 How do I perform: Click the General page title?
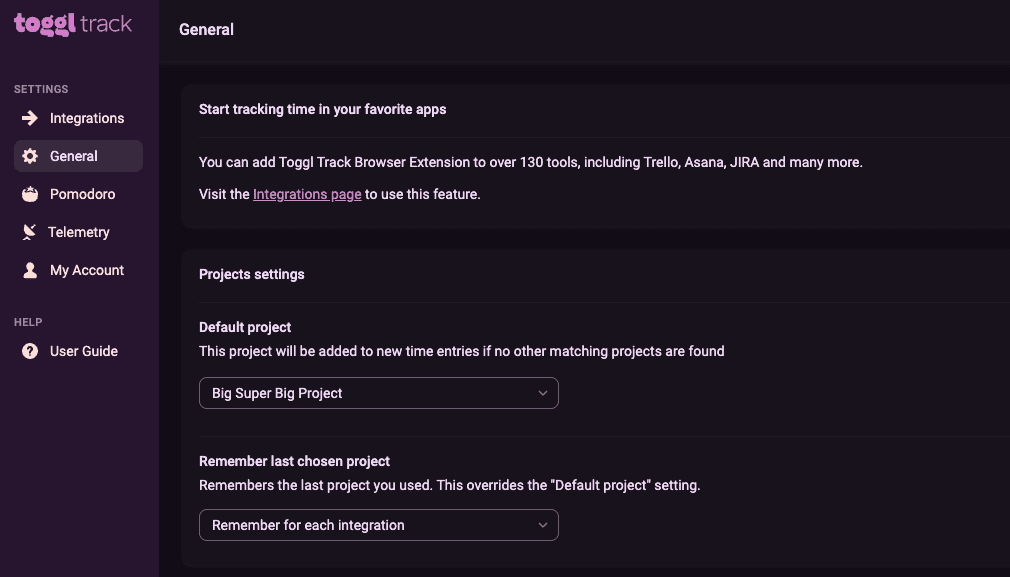[x=206, y=30]
